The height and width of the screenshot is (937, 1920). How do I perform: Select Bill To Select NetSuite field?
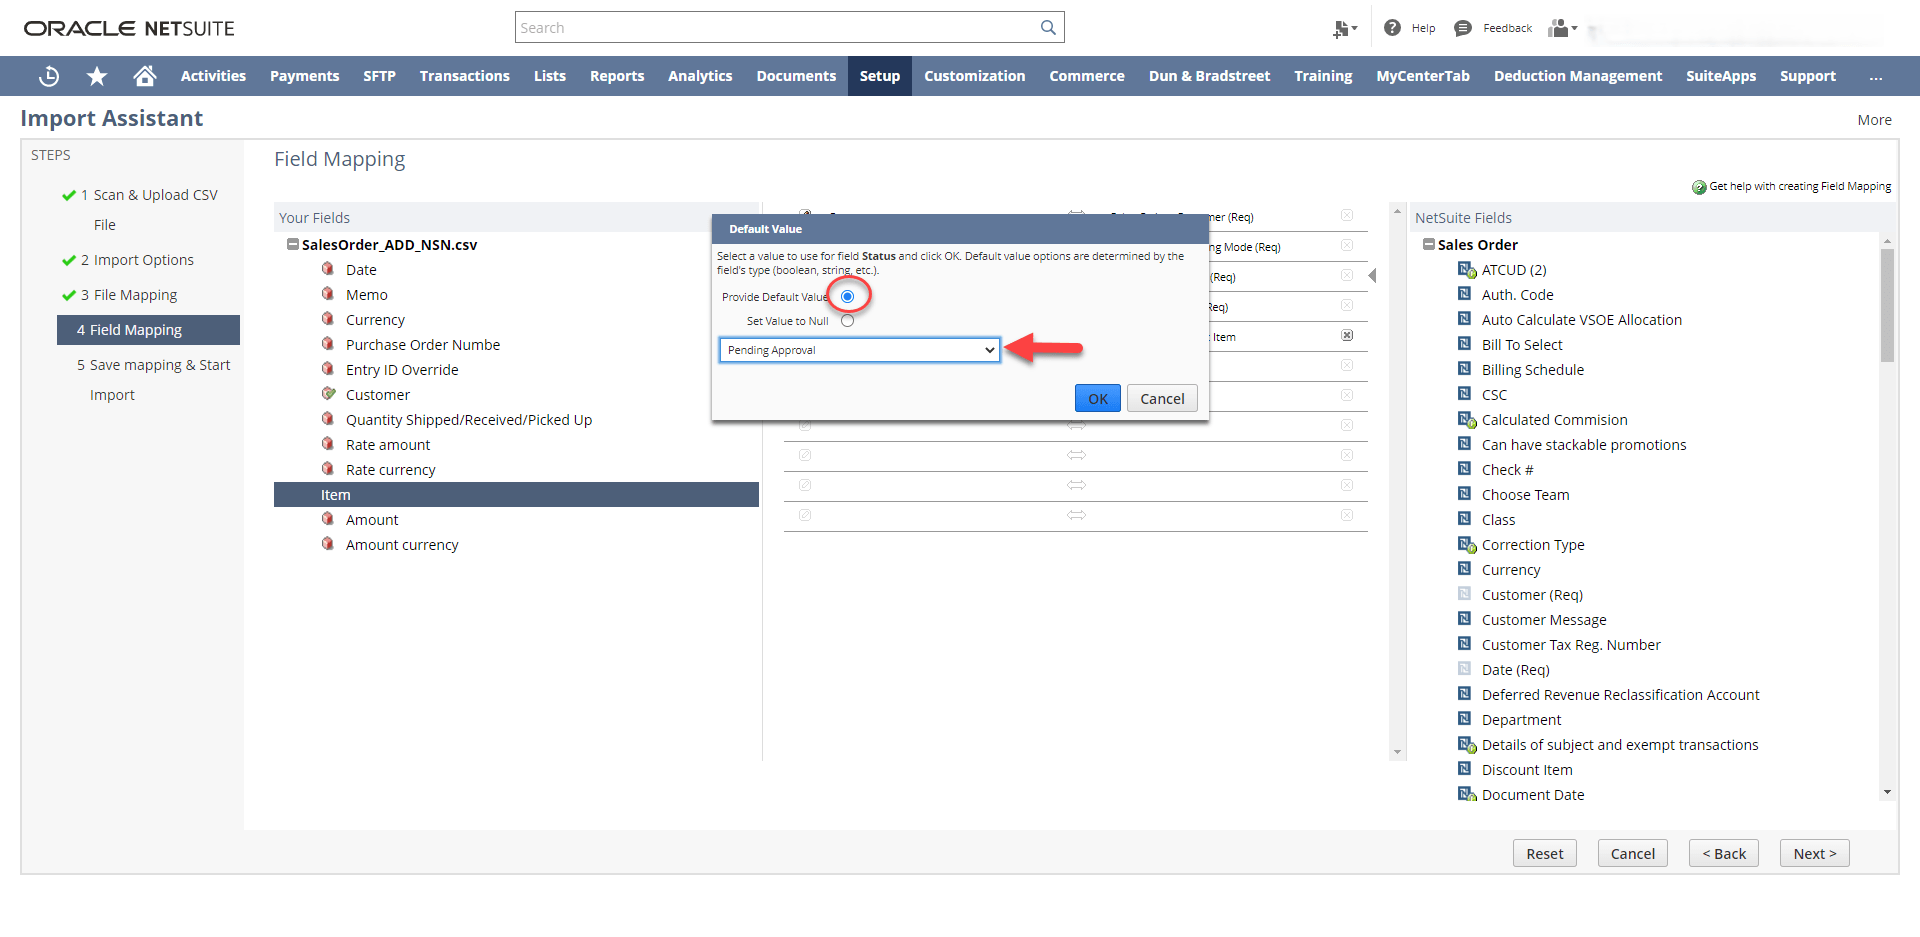[1522, 344]
